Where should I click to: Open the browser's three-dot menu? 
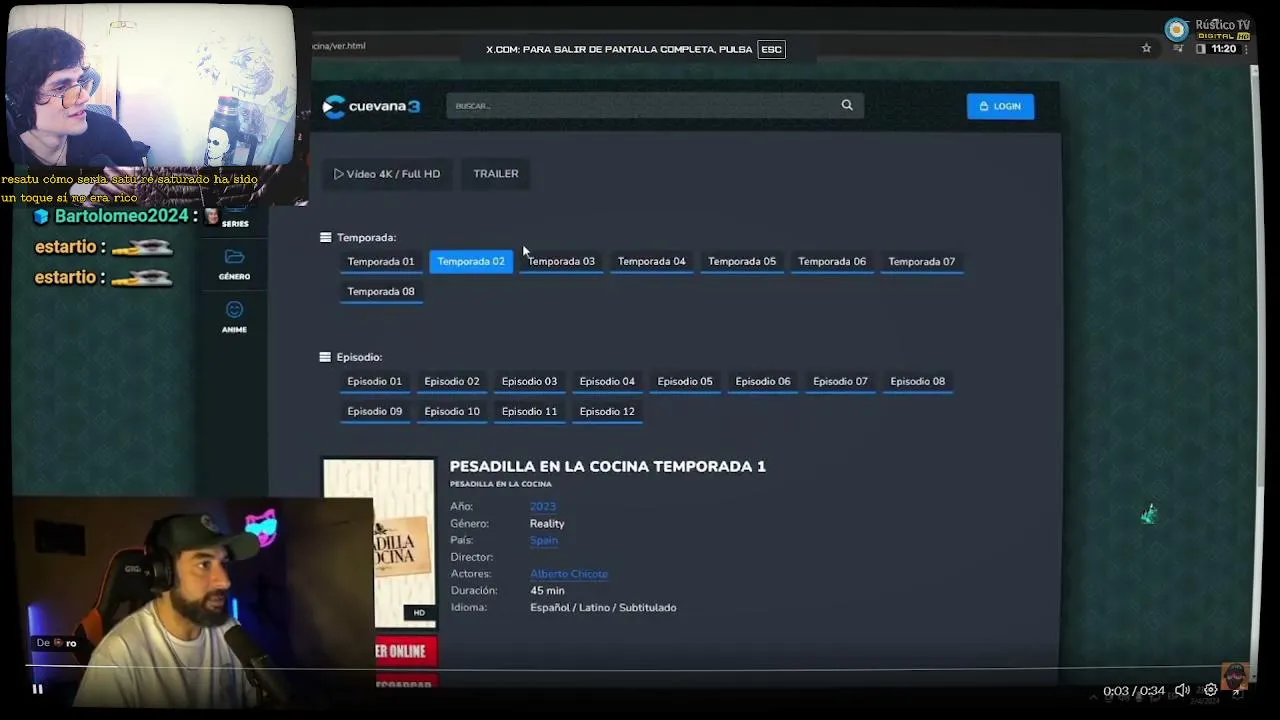(x=1244, y=48)
